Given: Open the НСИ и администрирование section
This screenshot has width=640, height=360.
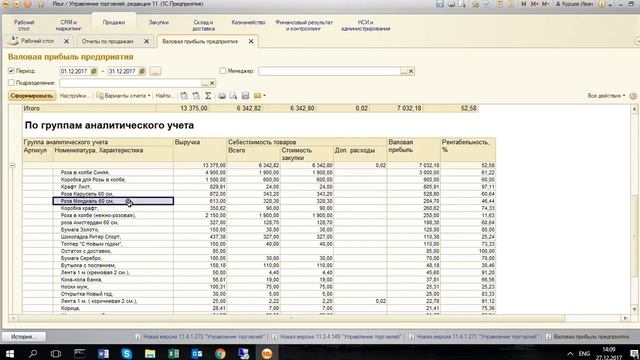Looking at the screenshot, I should (x=366, y=25).
